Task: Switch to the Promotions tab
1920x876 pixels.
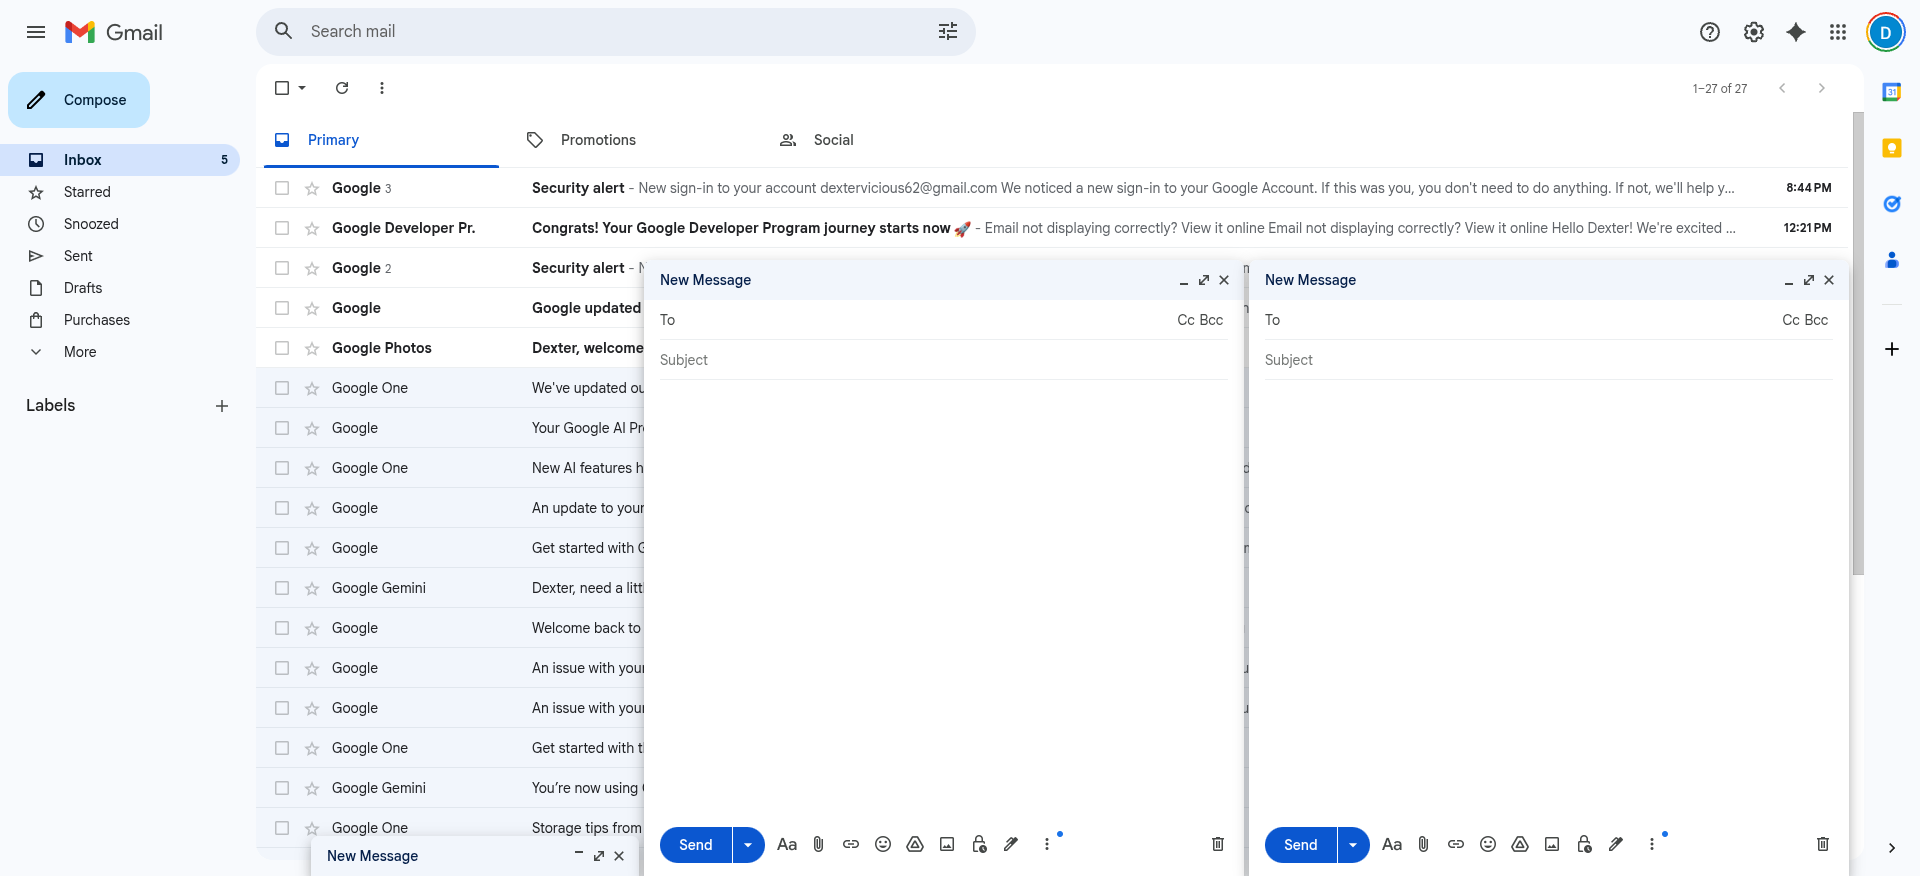Action: click(598, 140)
